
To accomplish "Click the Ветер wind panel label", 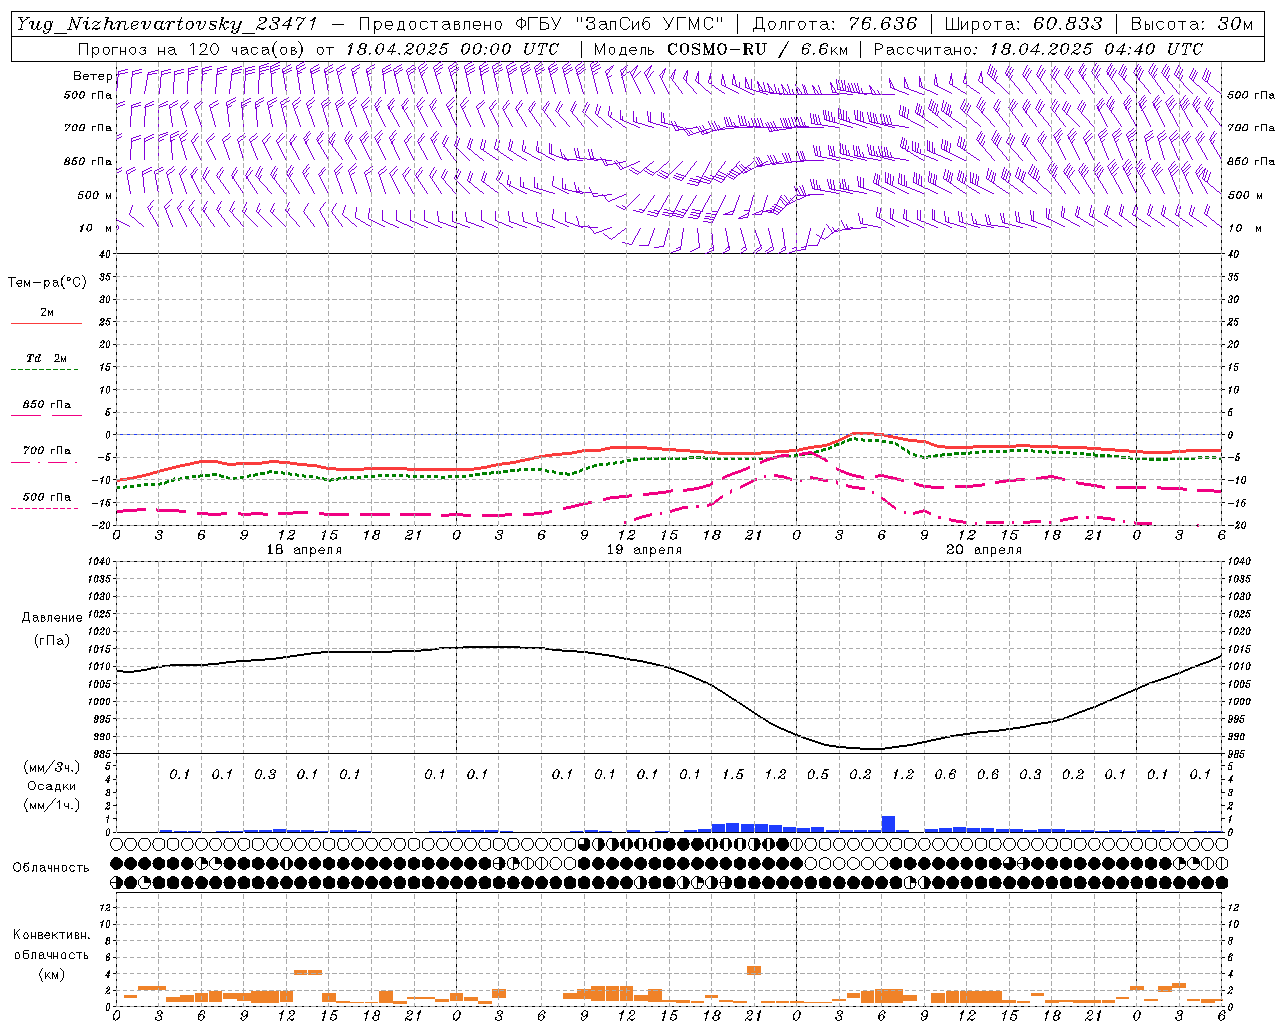I will [92, 76].
